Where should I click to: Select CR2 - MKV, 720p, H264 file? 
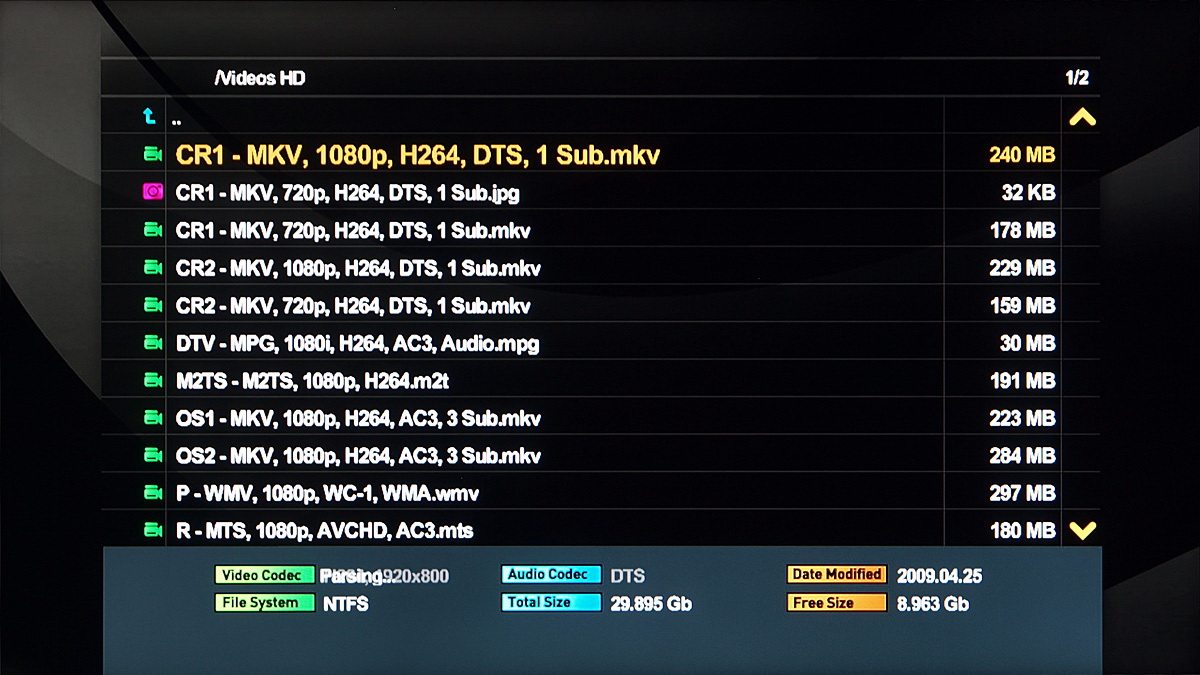pos(353,306)
